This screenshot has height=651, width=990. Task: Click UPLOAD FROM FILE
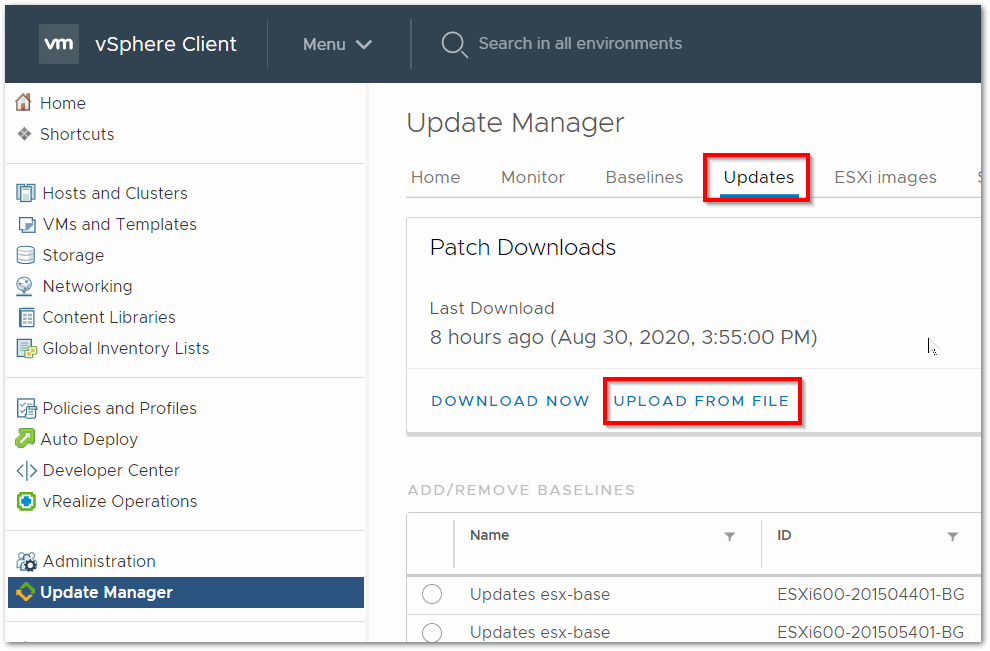(701, 401)
